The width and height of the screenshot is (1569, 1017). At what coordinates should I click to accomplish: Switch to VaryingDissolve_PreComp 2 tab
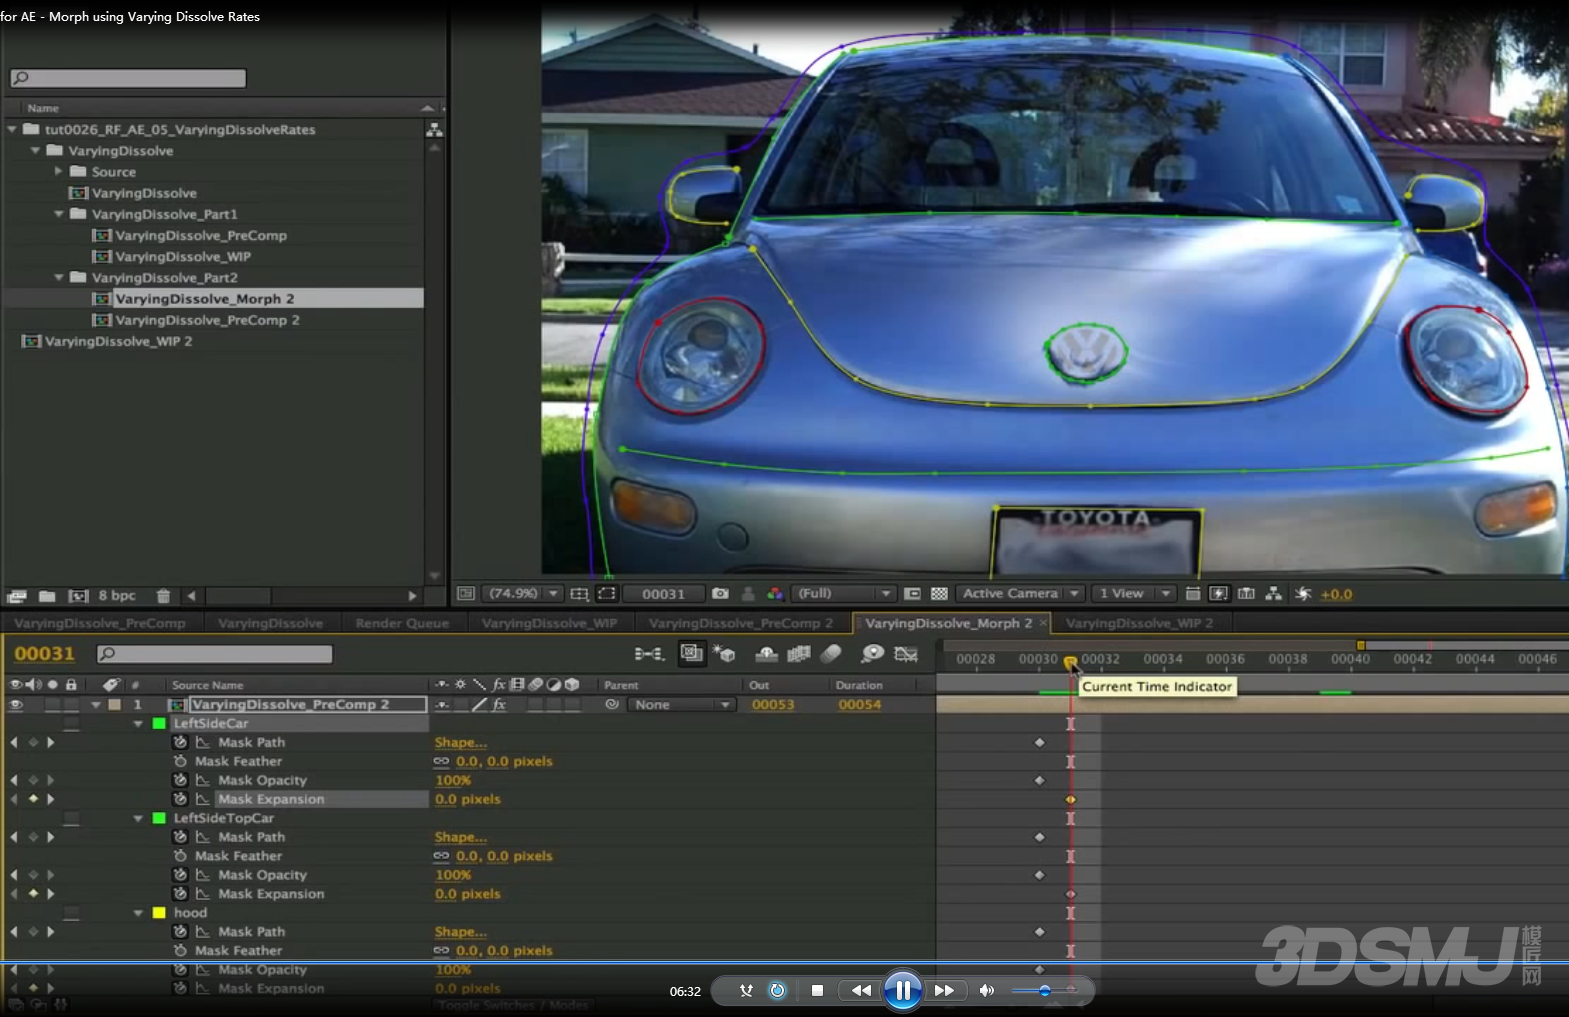pyautogui.click(x=741, y=623)
